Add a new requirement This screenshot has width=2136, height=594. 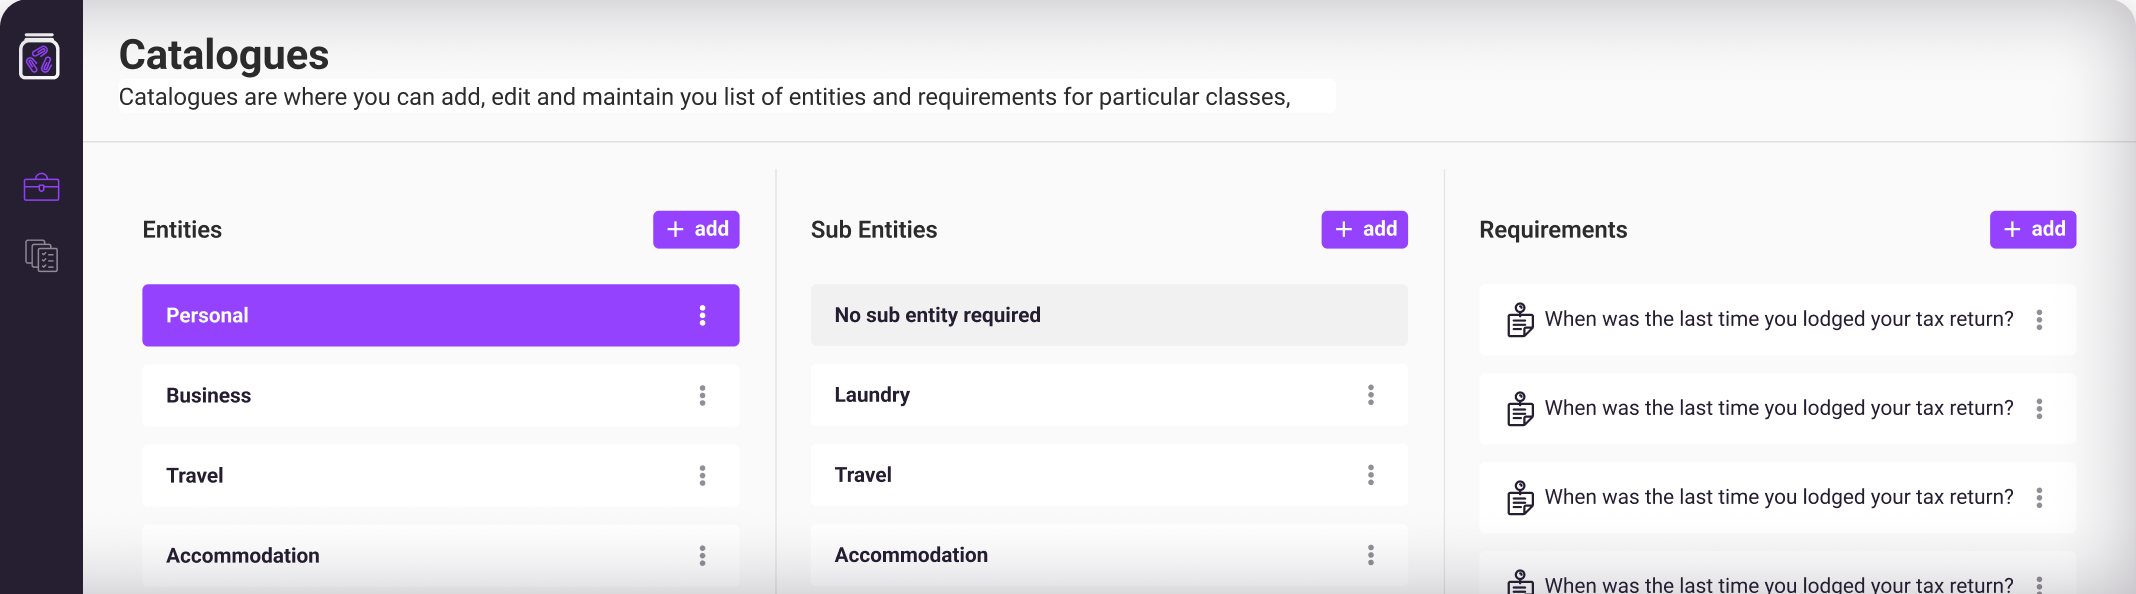coord(2032,229)
